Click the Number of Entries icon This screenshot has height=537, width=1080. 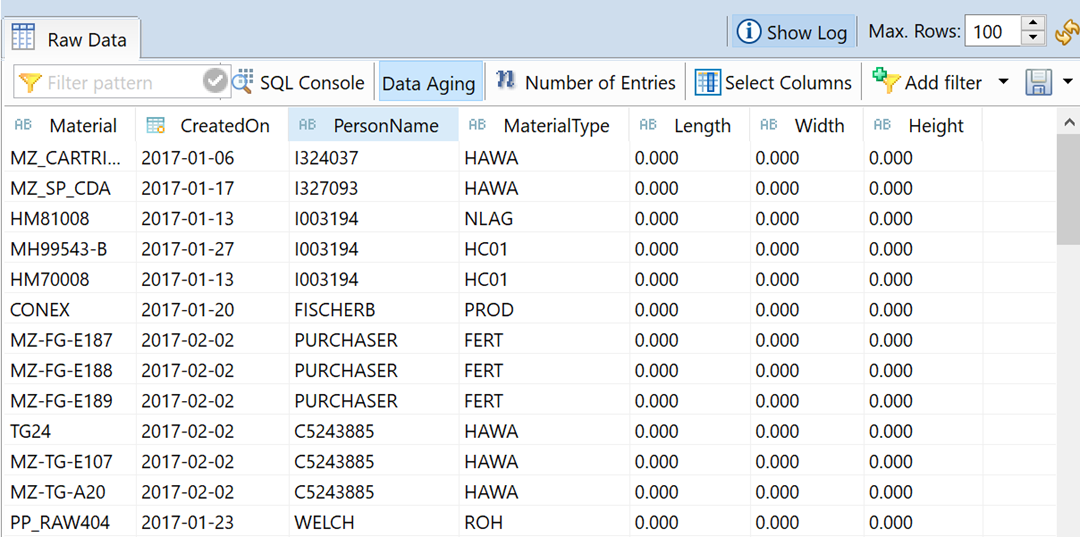pos(506,81)
